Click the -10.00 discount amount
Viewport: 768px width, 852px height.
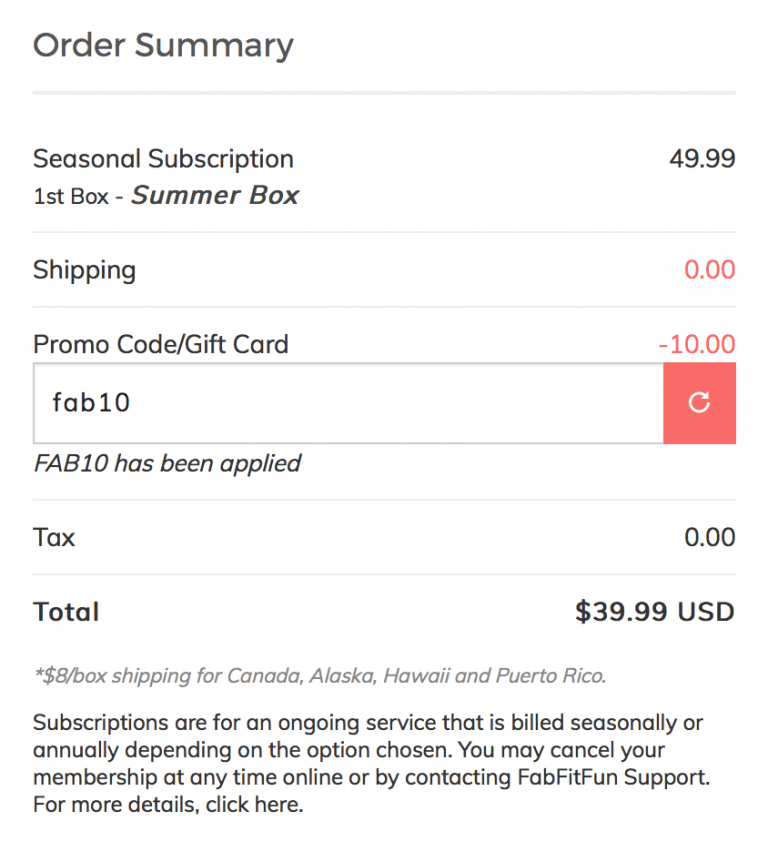tap(697, 345)
